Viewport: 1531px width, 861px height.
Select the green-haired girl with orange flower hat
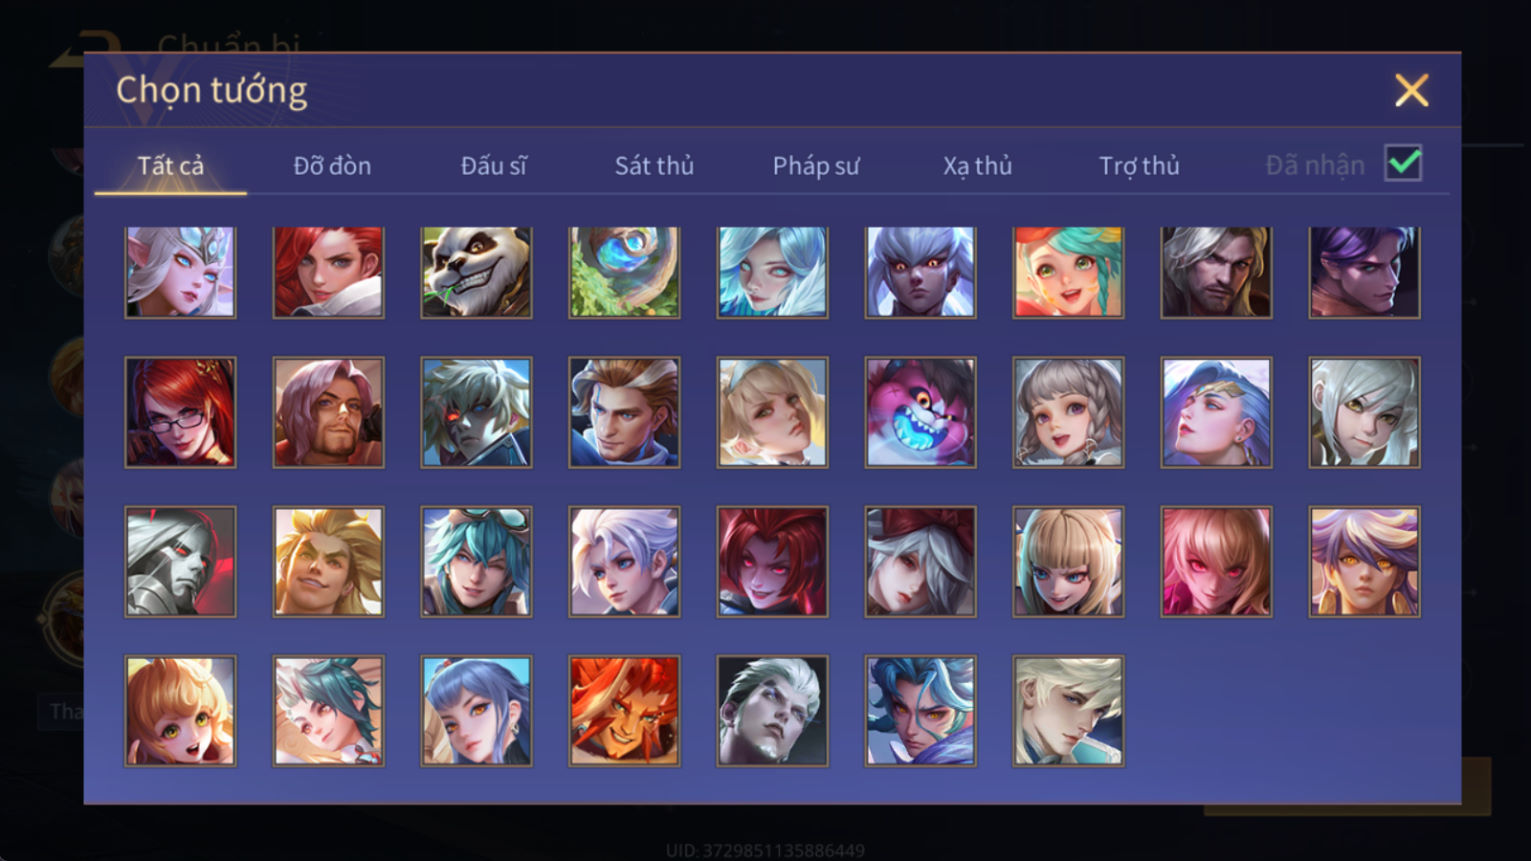[1068, 272]
